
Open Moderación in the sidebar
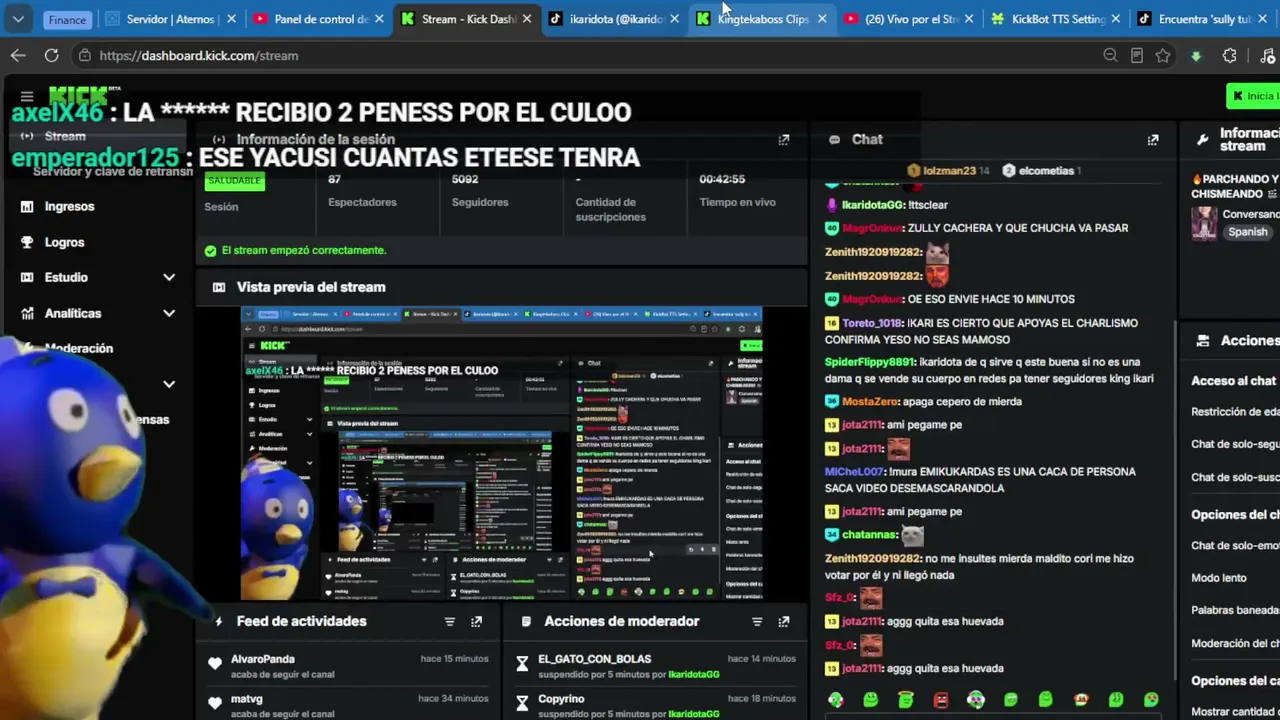(x=79, y=348)
